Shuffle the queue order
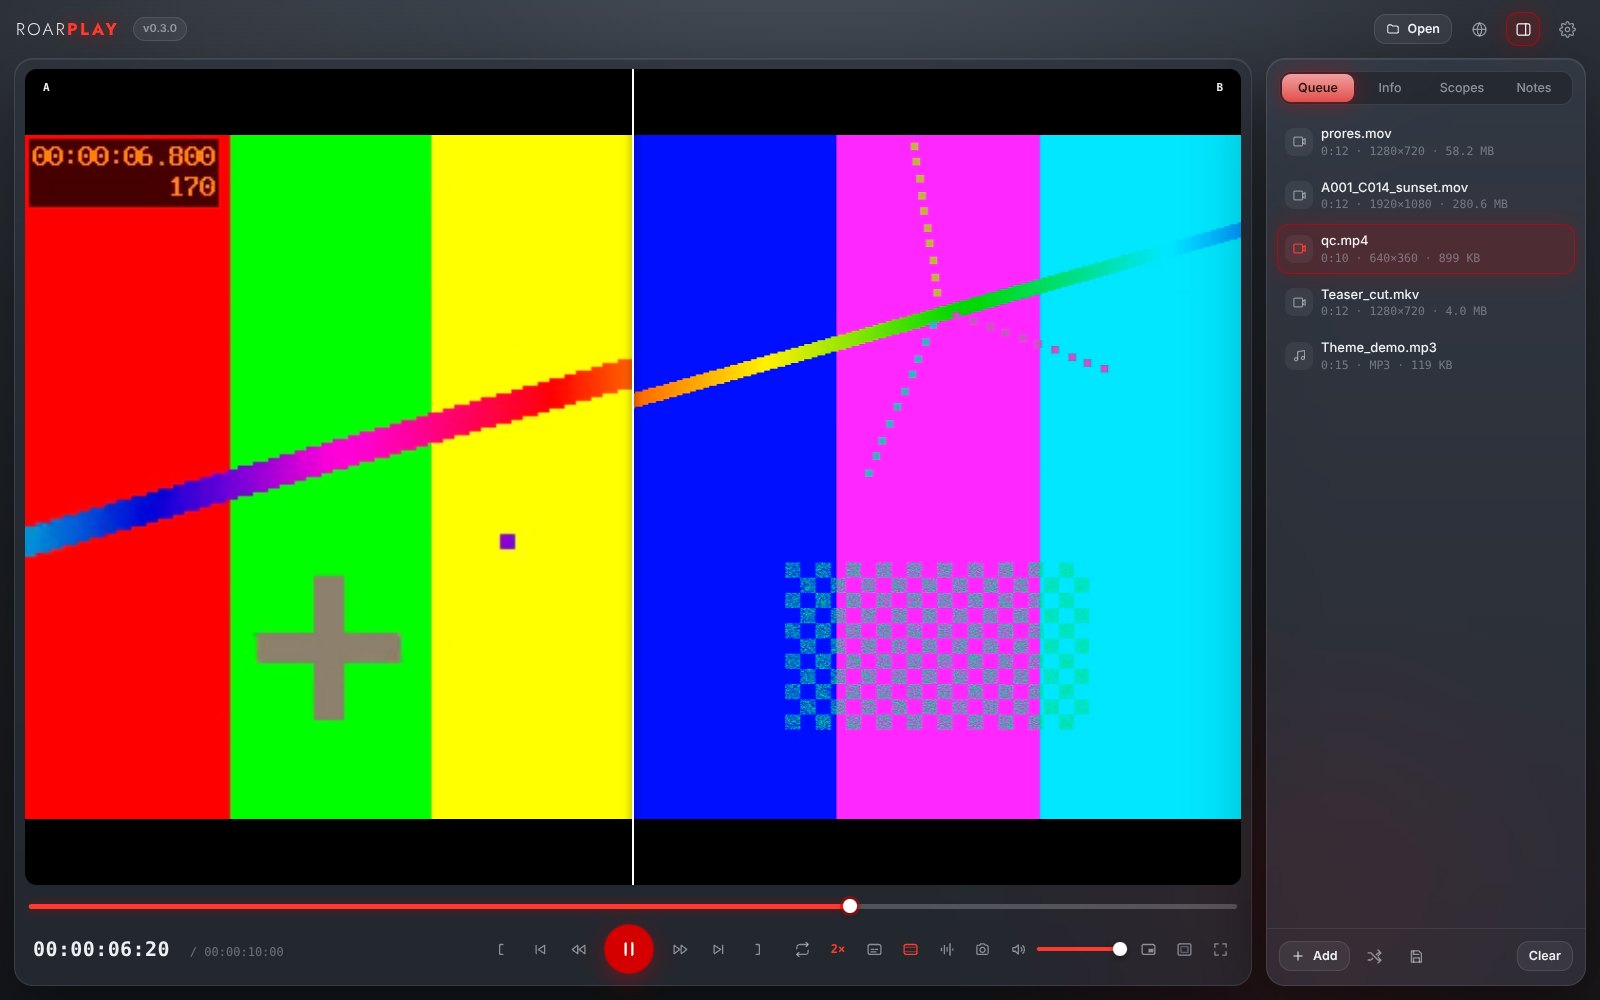The width and height of the screenshot is (1600, 1000). tap(1374, 956)
